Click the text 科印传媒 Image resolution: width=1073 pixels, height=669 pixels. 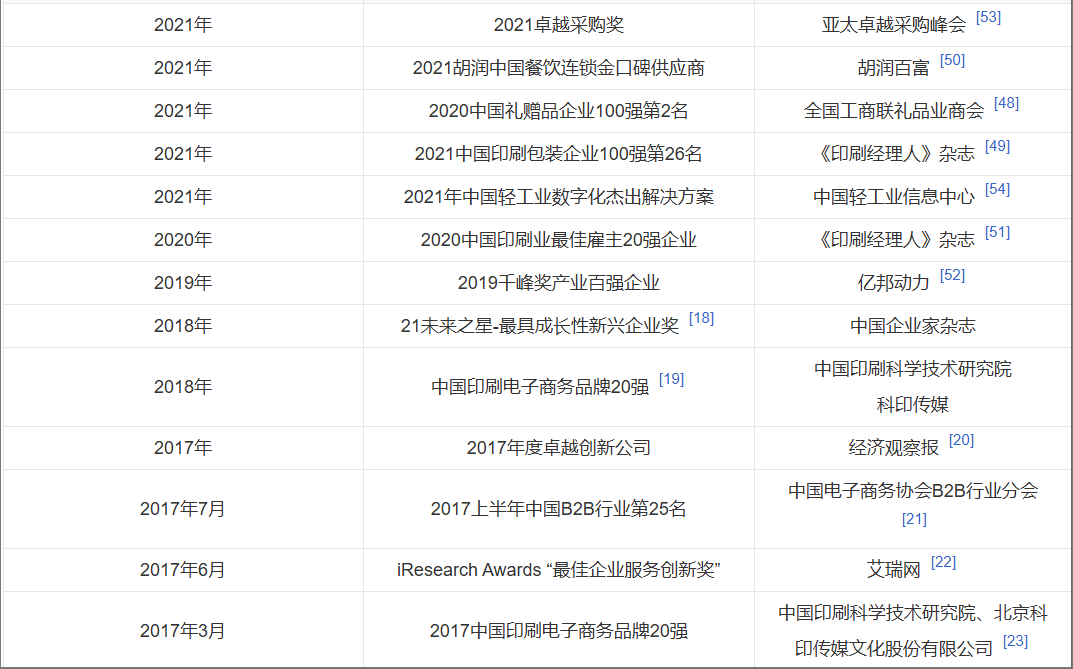[913, 405]
